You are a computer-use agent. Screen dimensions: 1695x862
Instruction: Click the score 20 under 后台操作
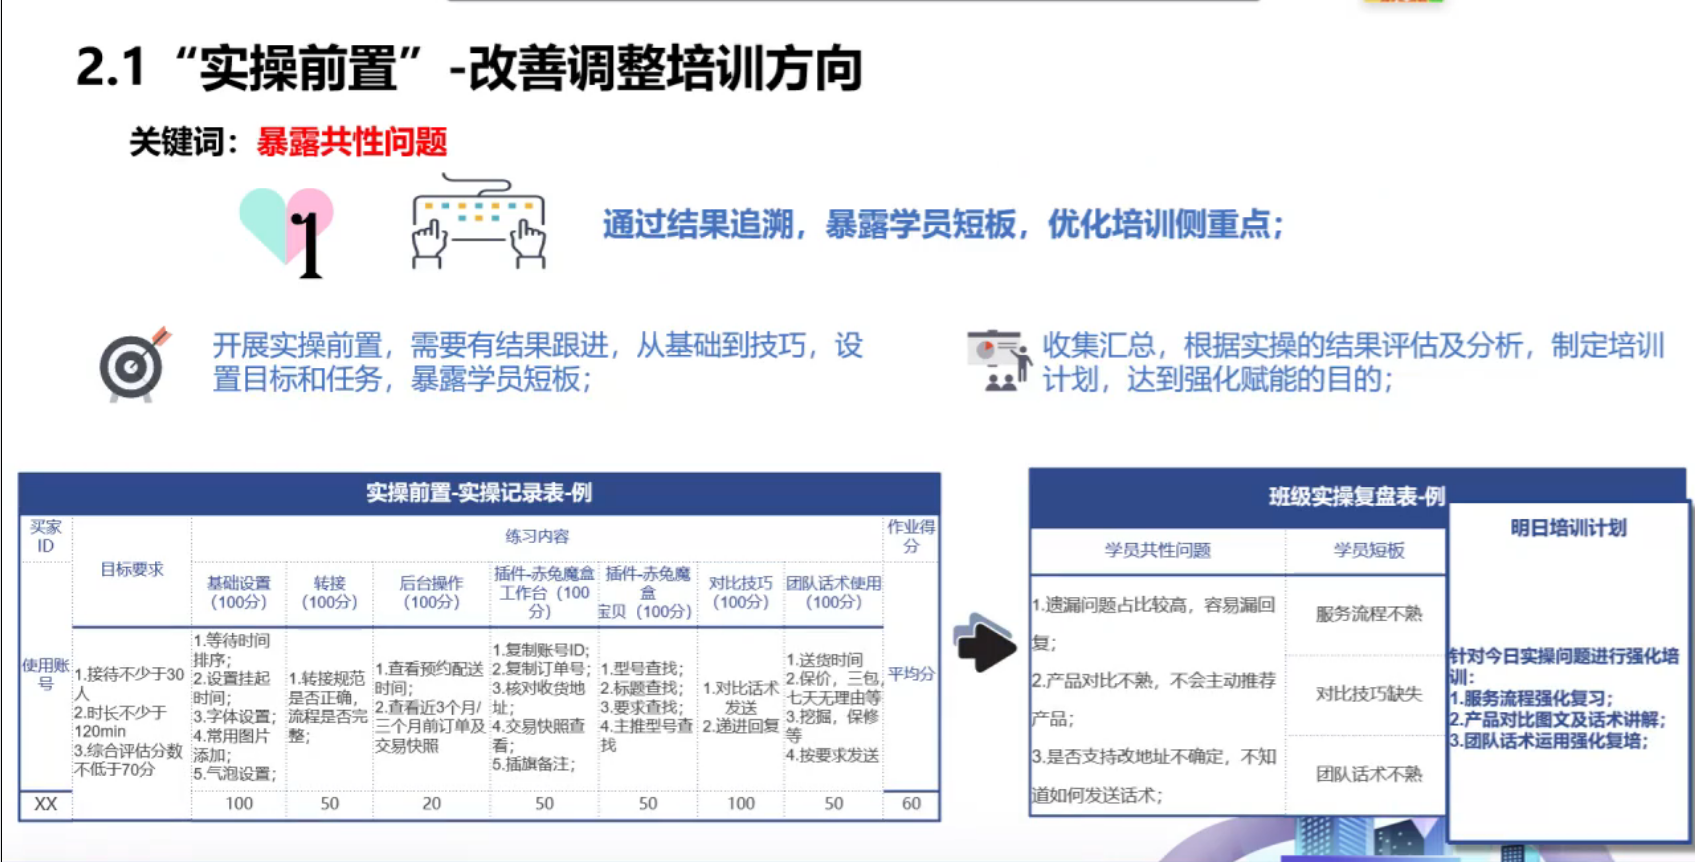(431, 804)
